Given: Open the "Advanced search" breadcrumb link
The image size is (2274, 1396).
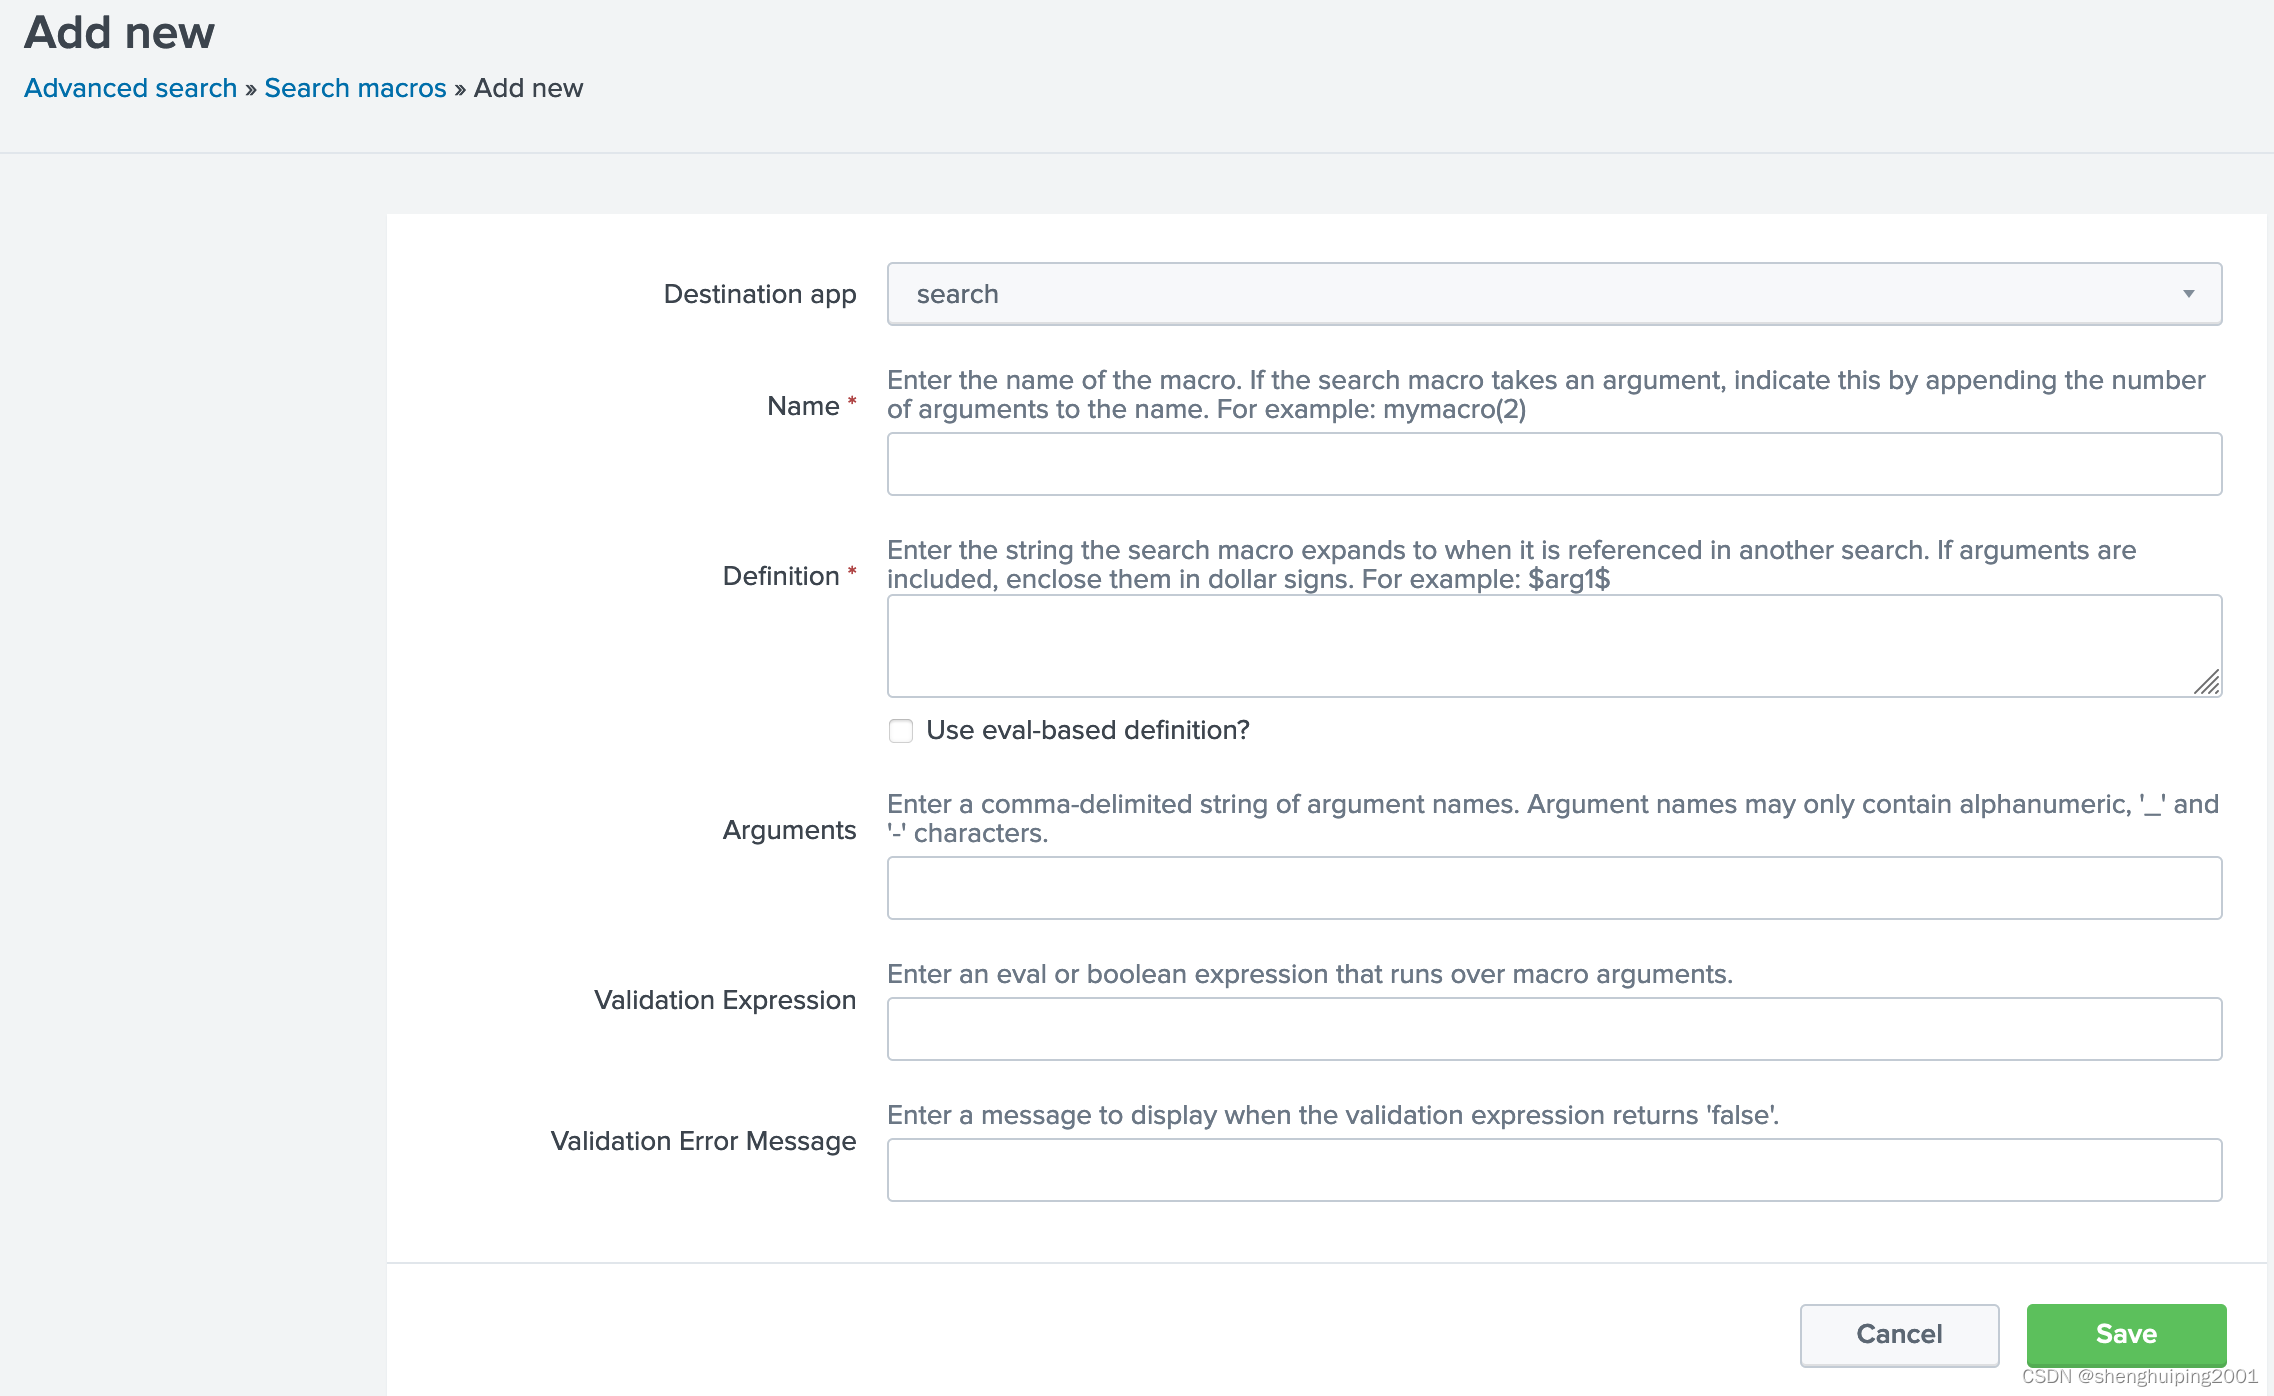Looking at the screenshot, I should pyautogui.click(x=130, y=88).
